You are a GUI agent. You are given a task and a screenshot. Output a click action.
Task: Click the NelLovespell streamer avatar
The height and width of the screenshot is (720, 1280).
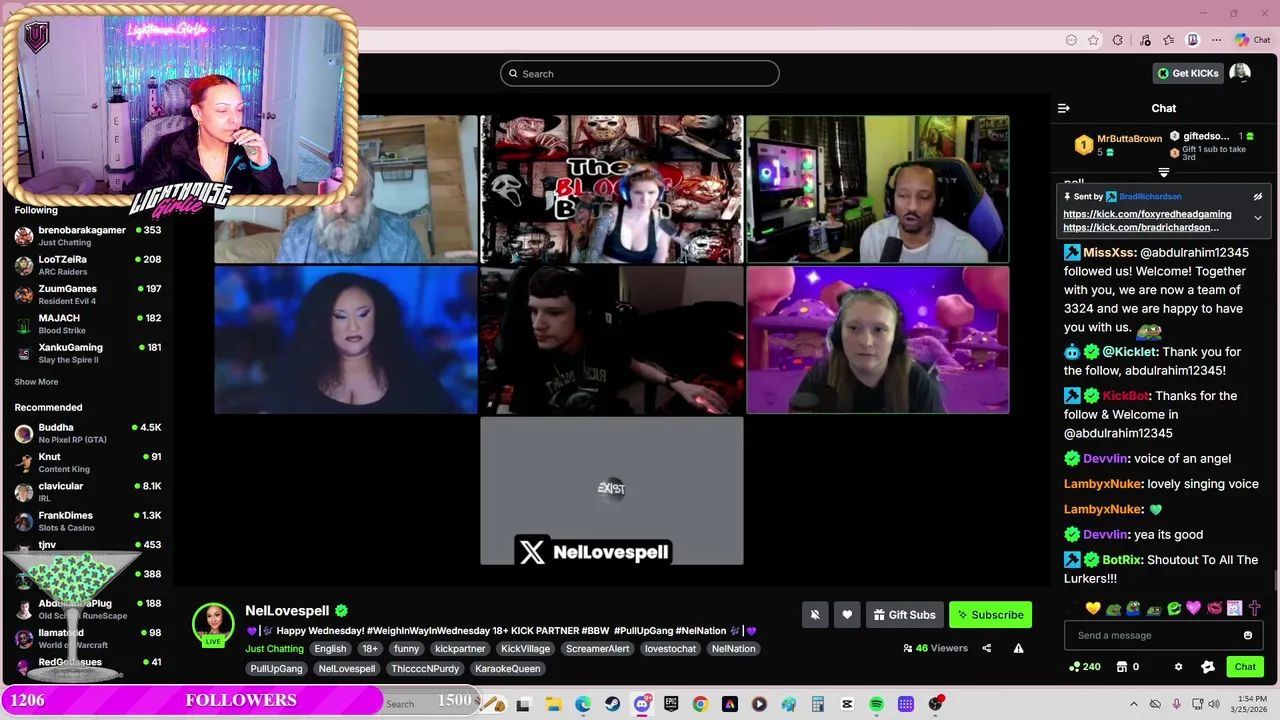213,624
